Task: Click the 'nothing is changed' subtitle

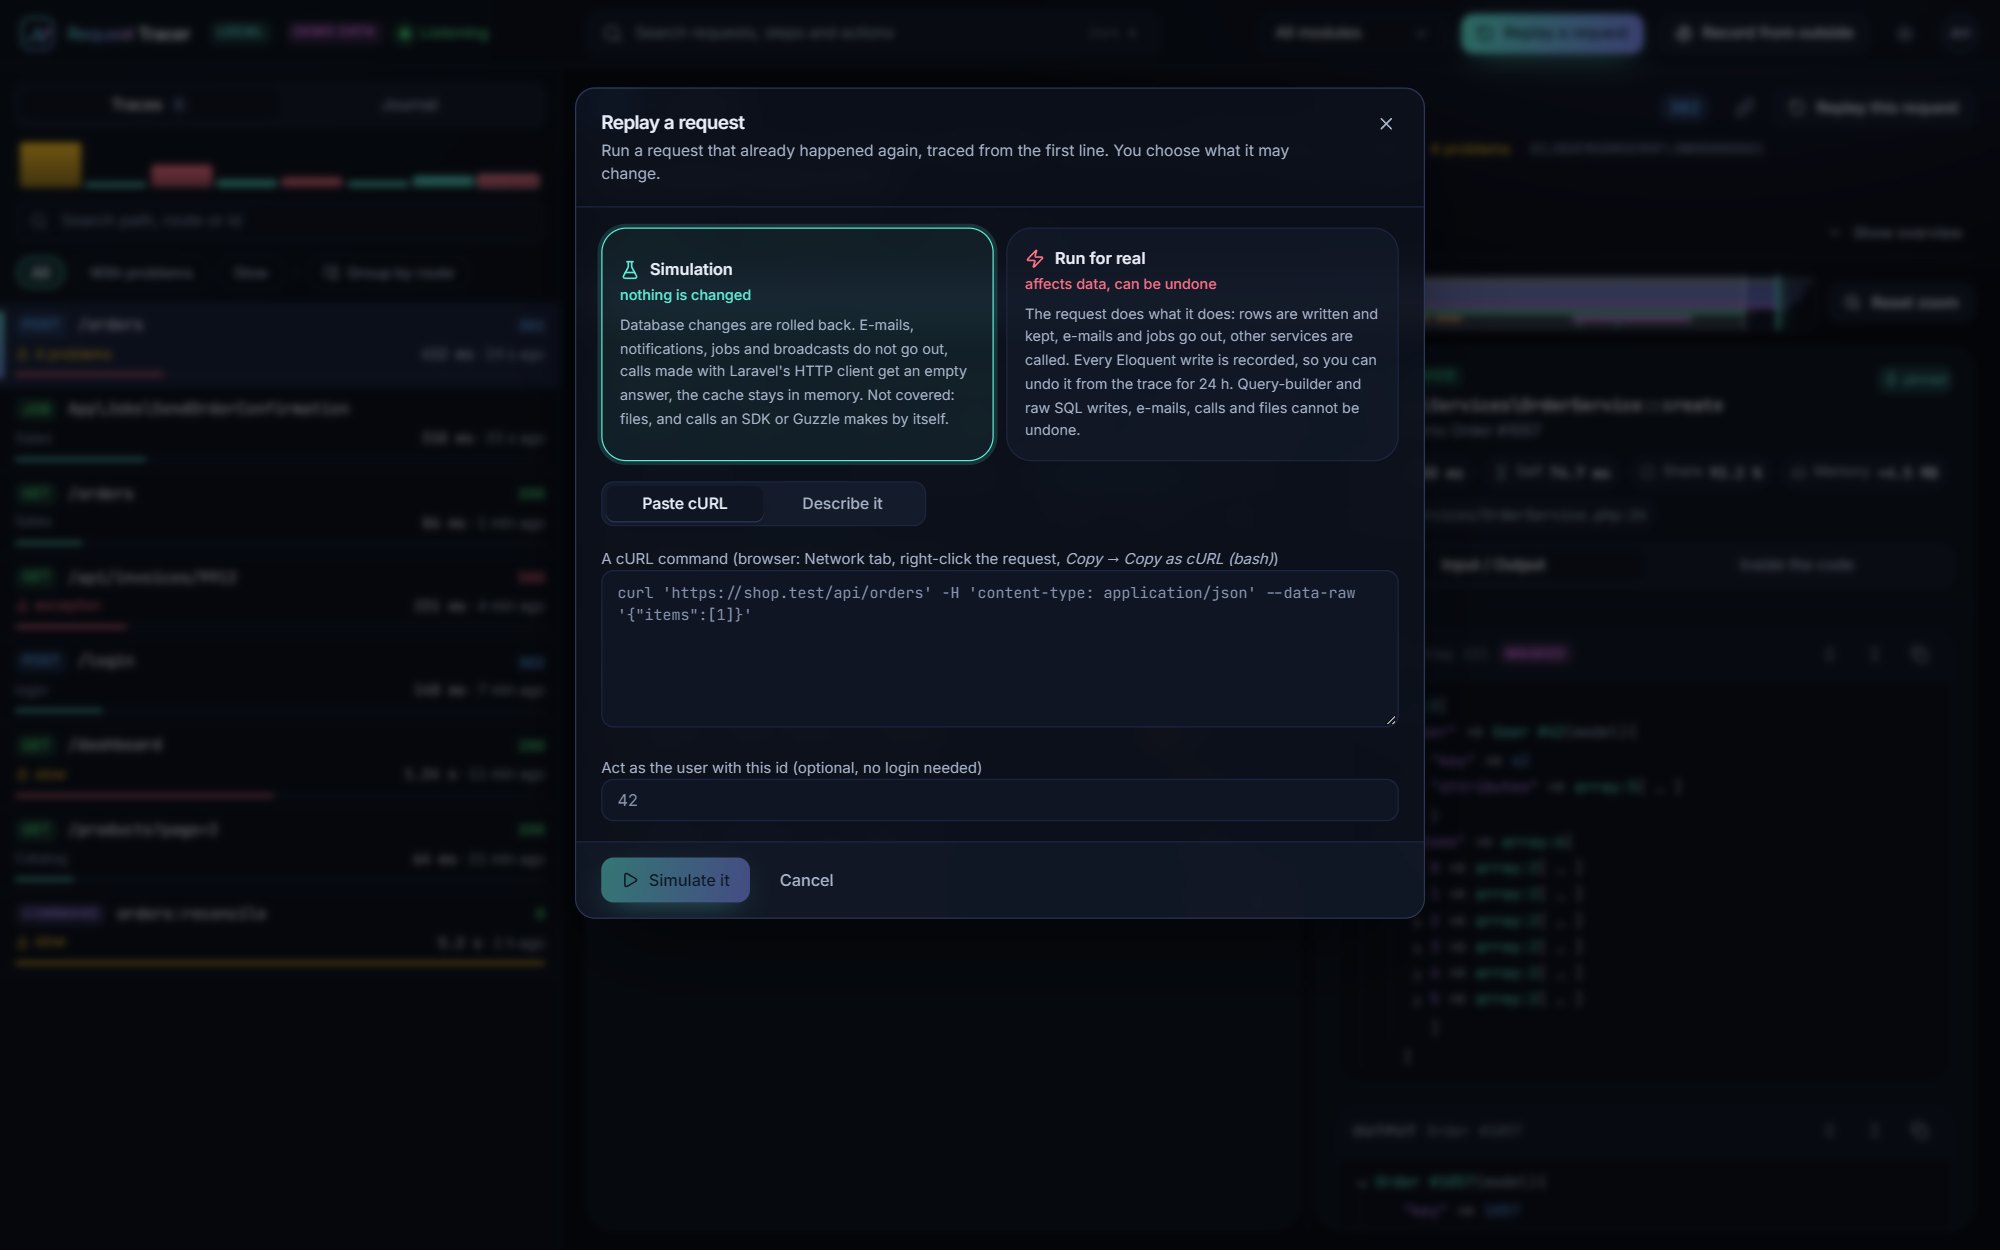Action: pyautogui.click(x=685, y=295)
